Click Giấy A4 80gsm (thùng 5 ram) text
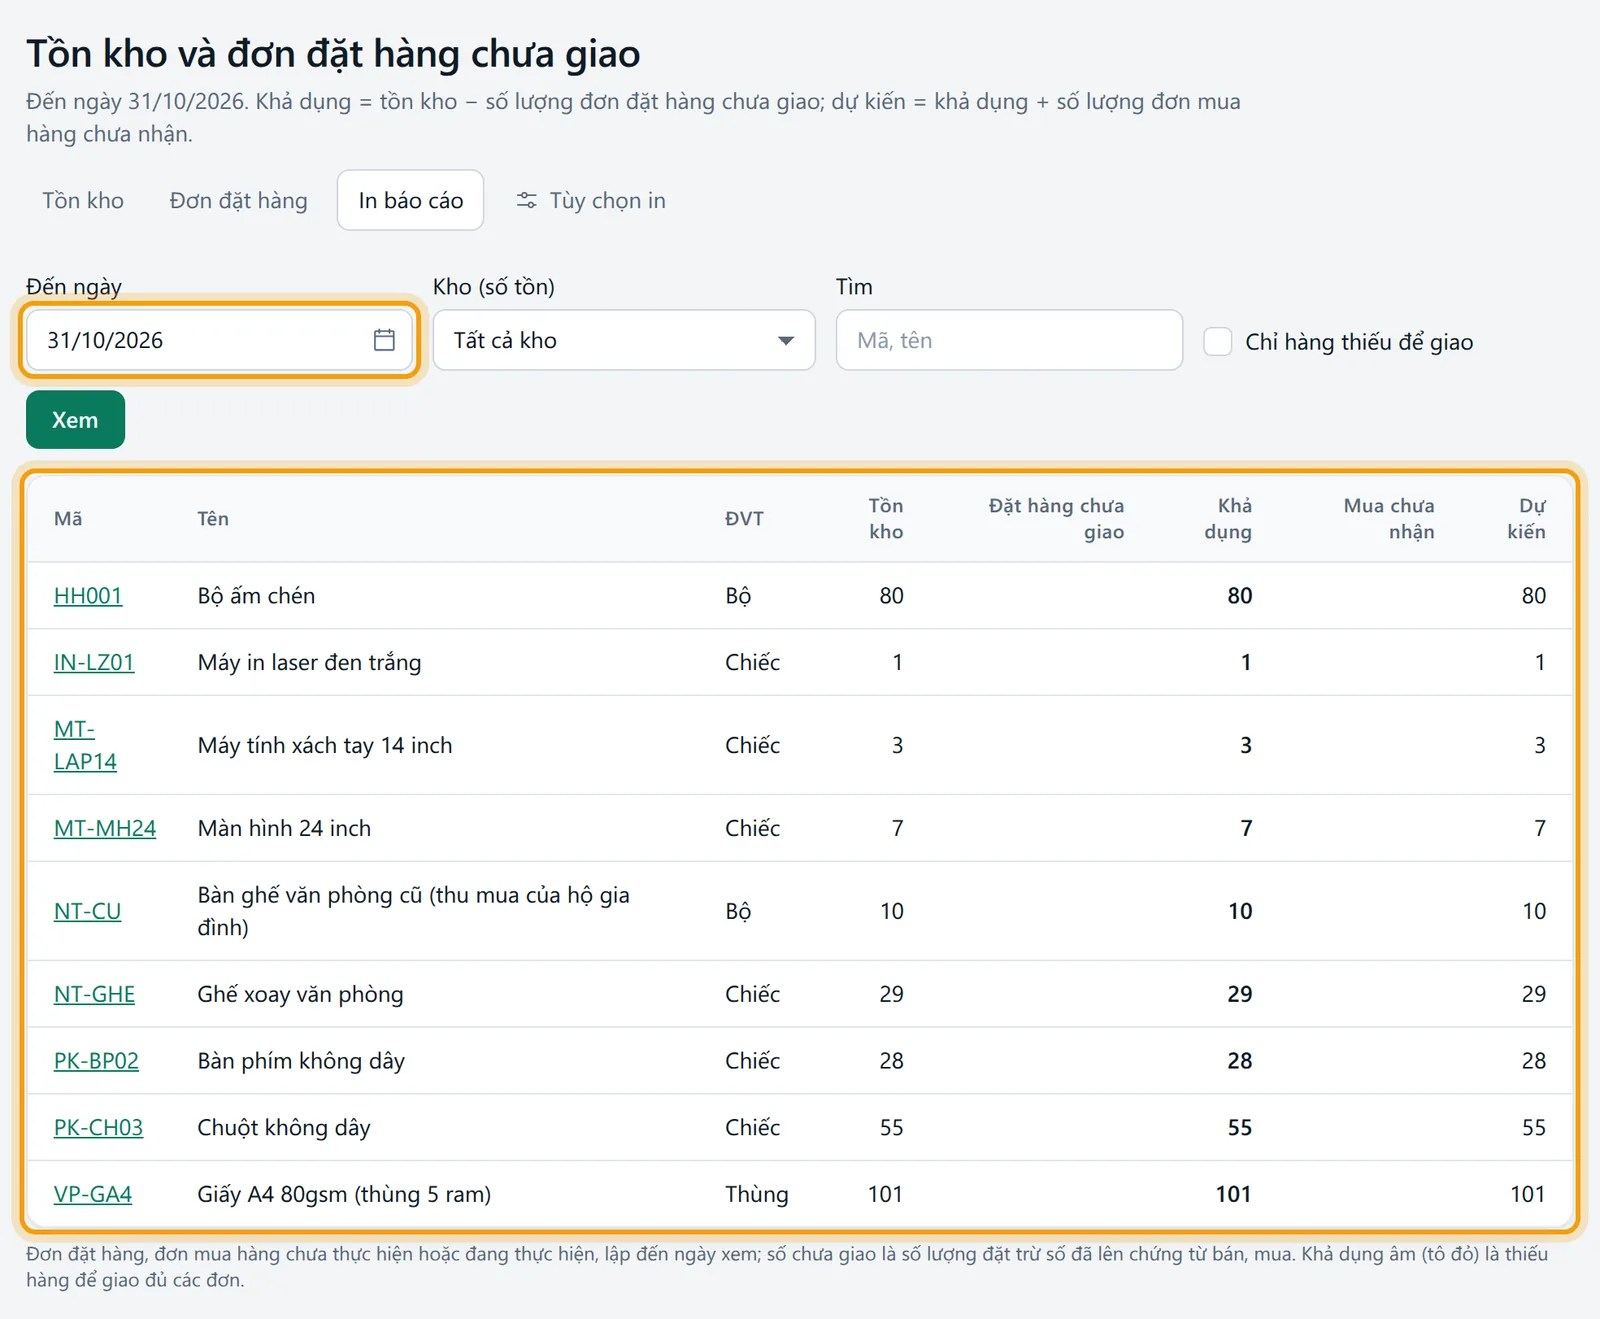The width and height of the screenshot is (1600, 1319). click(x=344, y=1194)
